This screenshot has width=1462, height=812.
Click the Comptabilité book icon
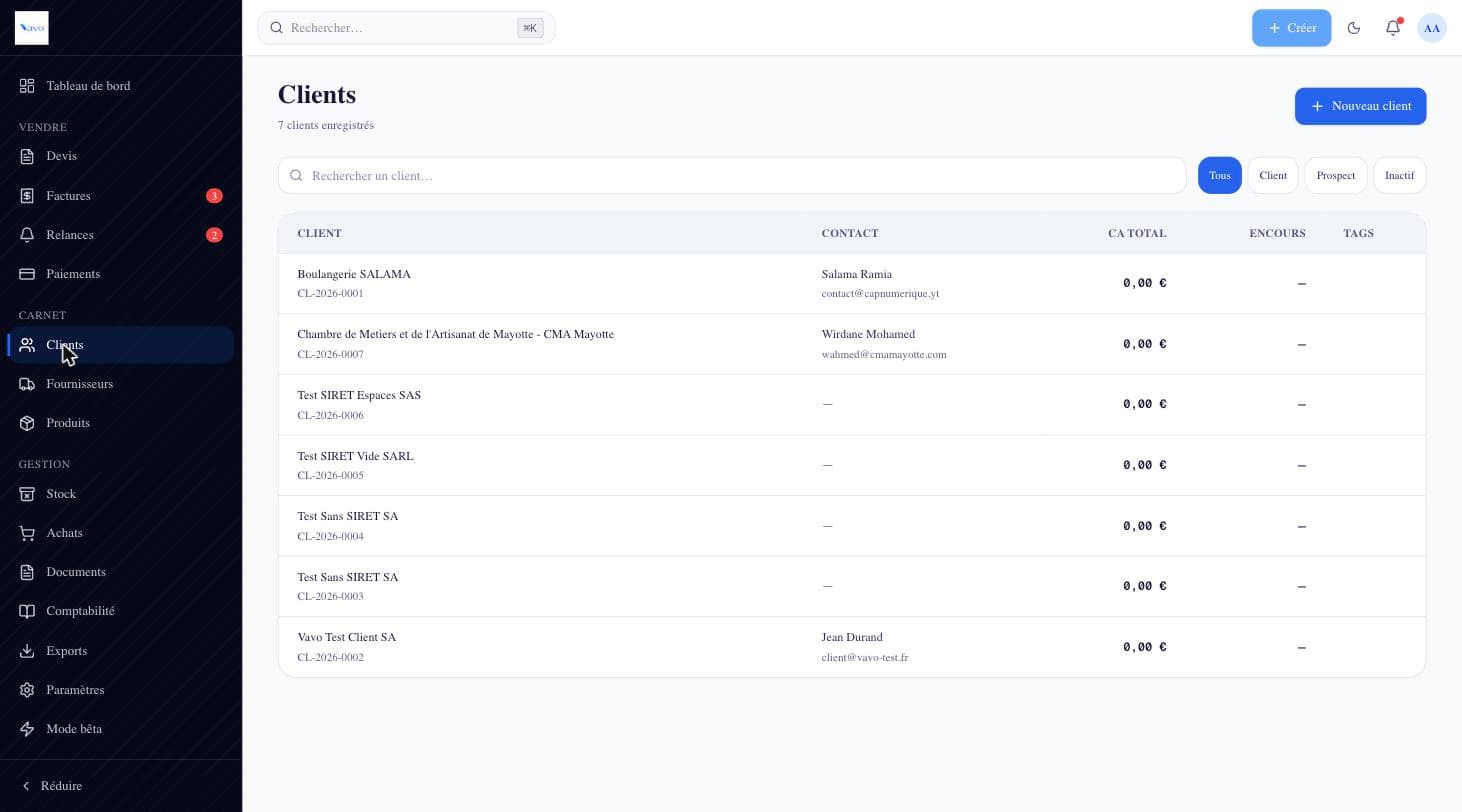tap(27, 611)
